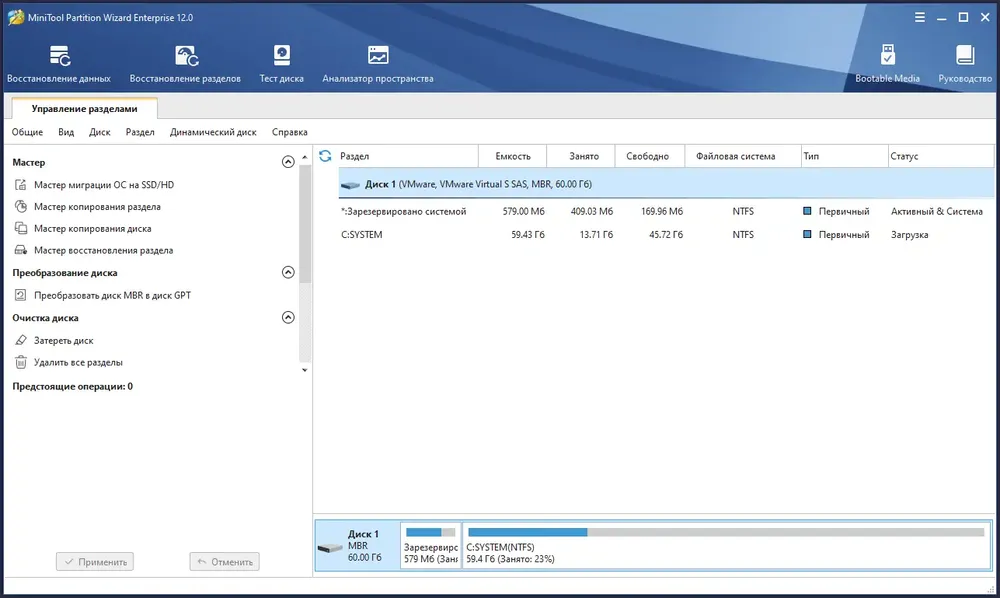Click icon for Мастер копирования диска
1000x598 pixels.
pyautogui.click(x=20, y=228)
